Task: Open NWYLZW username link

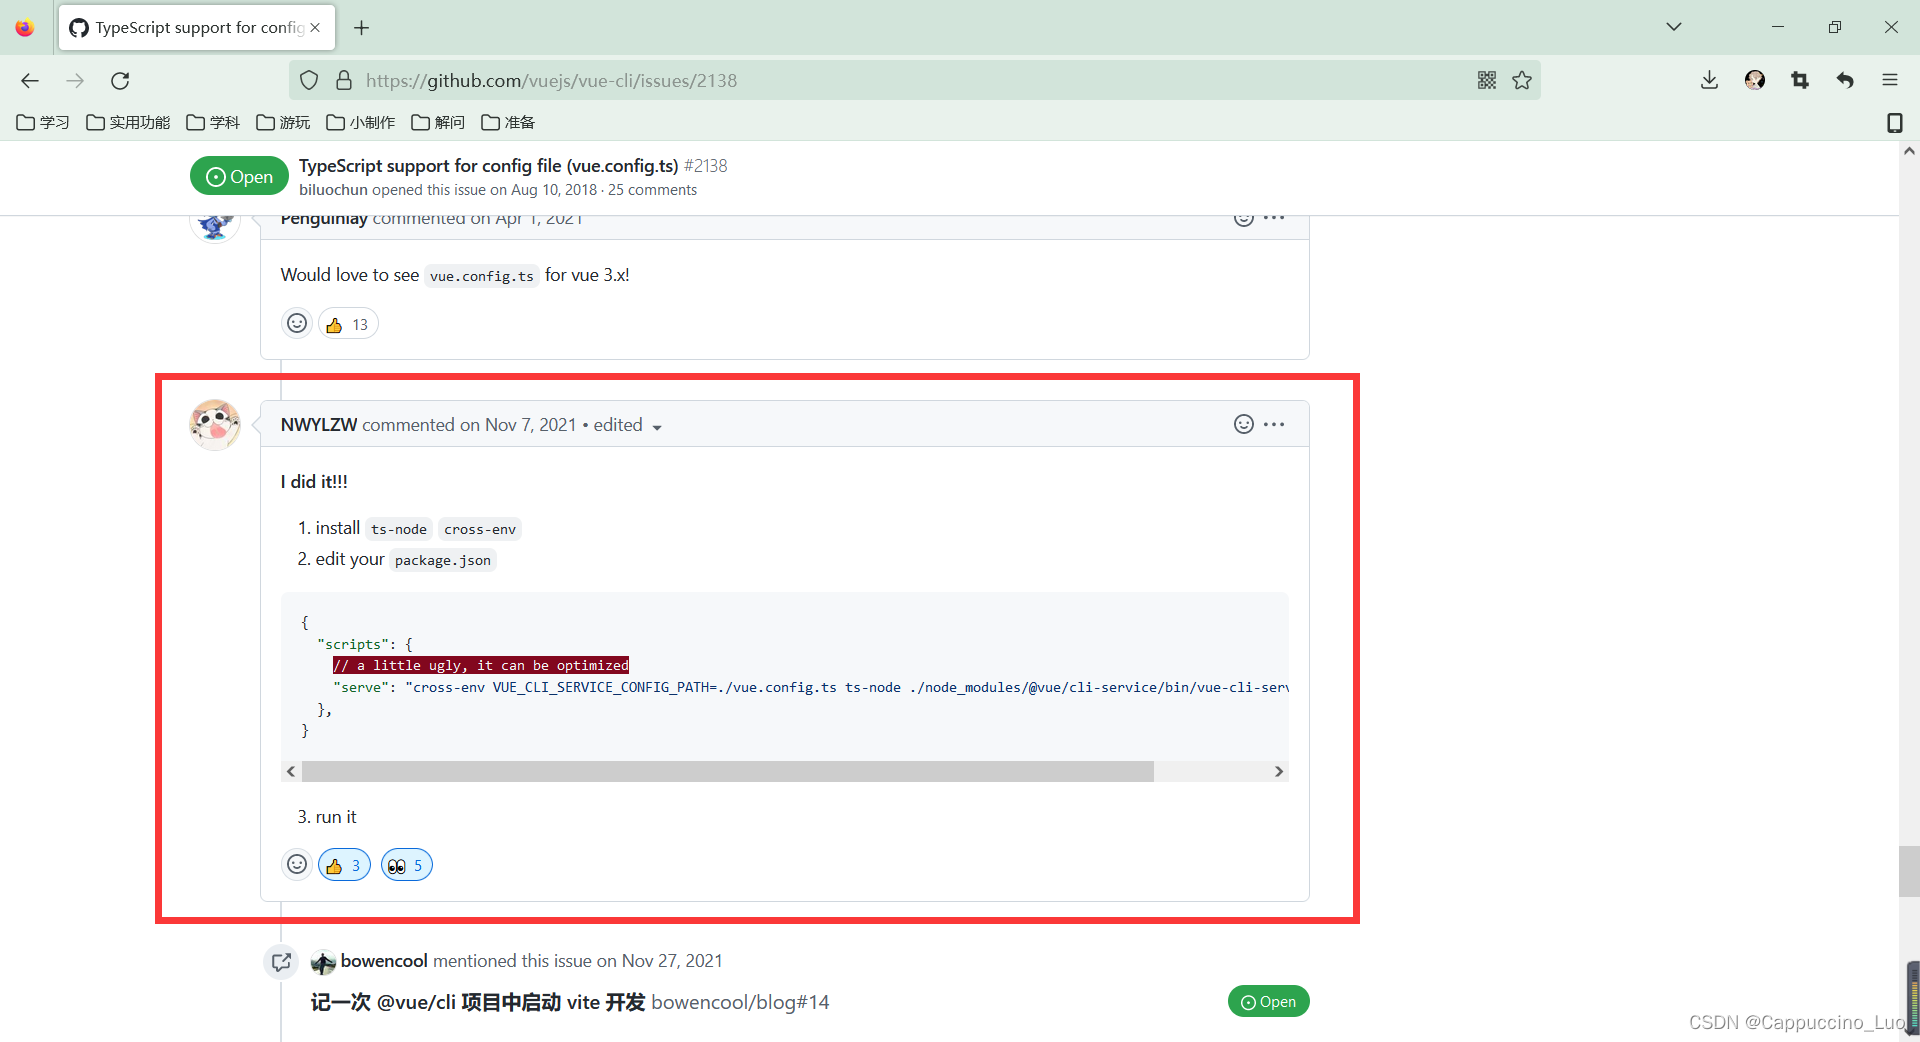Action: point(319,425)
